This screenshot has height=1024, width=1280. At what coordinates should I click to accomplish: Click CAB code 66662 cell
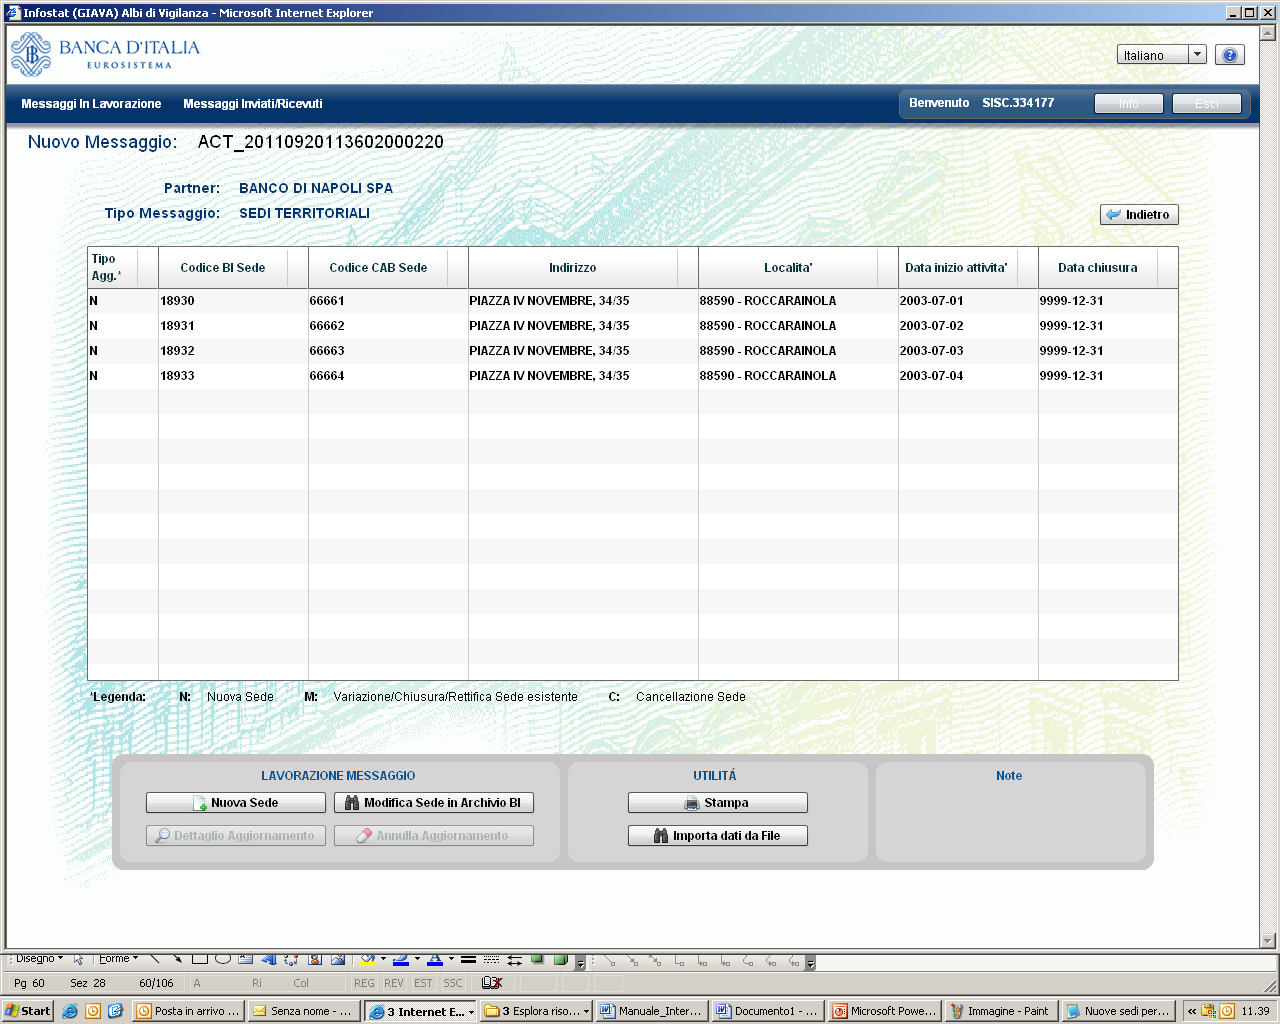pos(388,326)
